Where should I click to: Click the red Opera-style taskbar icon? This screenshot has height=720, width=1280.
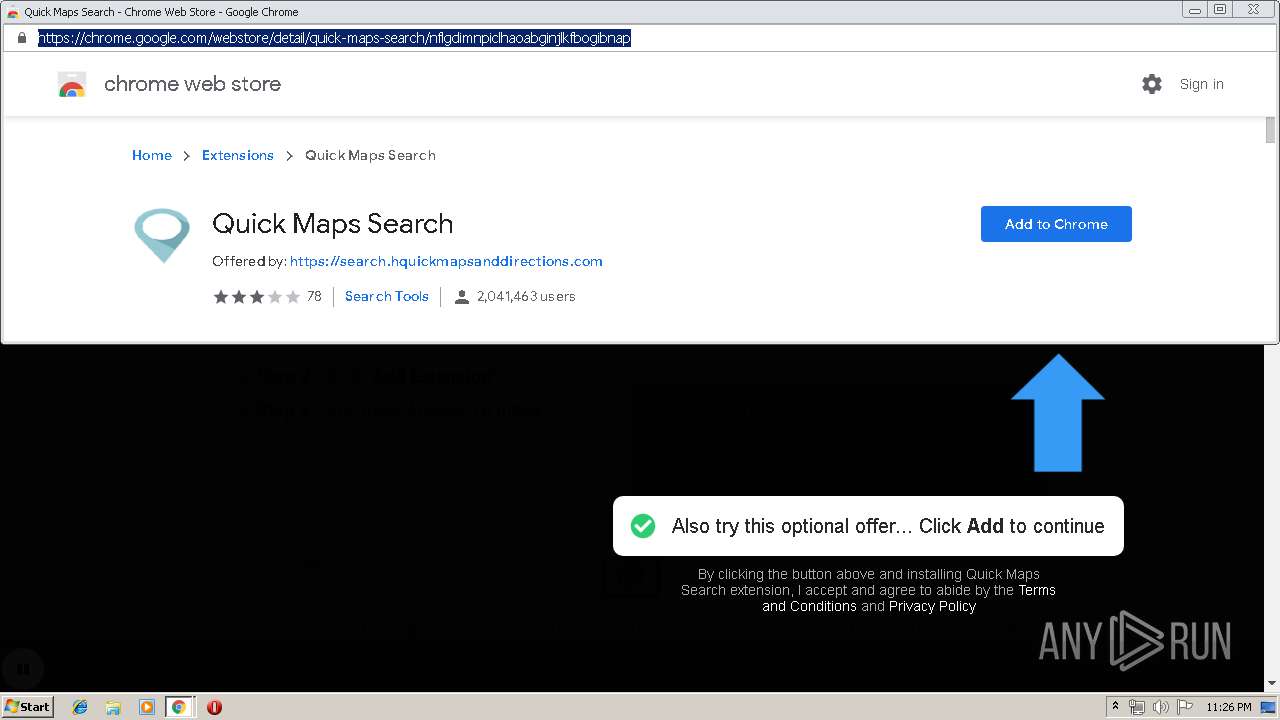point(214,707)
